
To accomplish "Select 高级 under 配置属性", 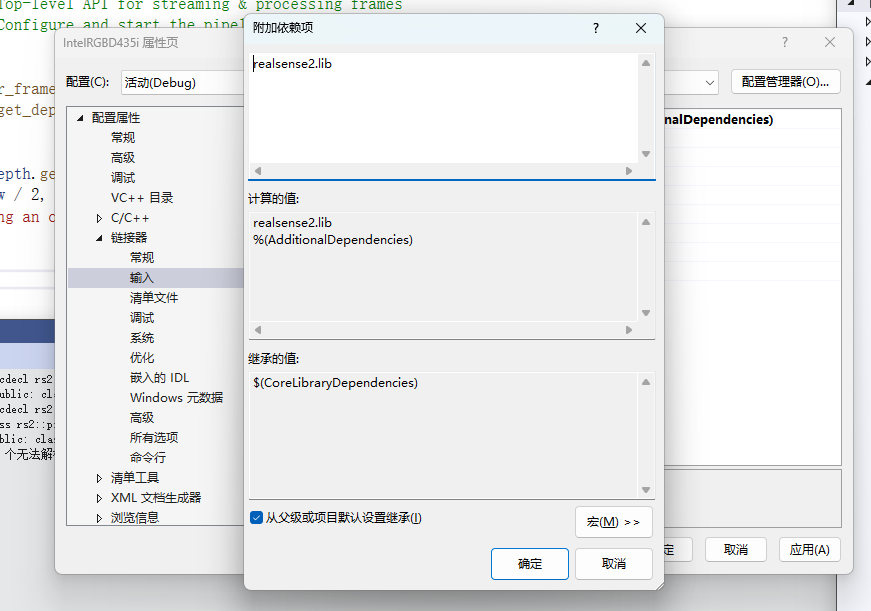I will 123,158.
